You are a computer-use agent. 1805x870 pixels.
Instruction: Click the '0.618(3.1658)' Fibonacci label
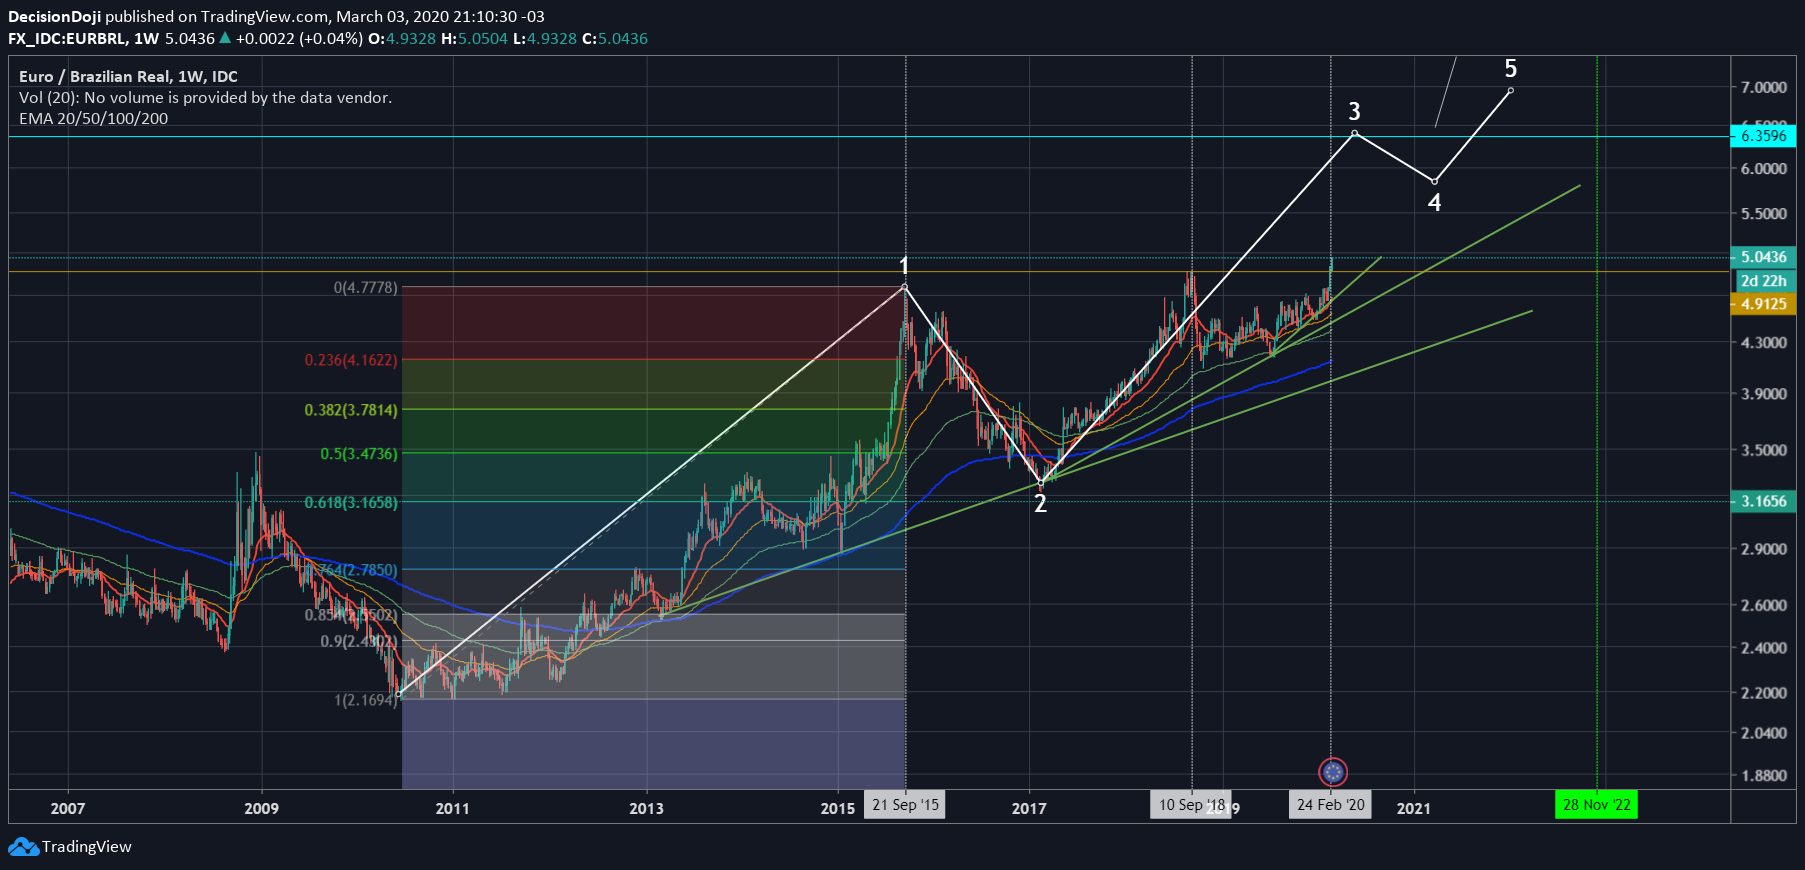pos(351,503)
